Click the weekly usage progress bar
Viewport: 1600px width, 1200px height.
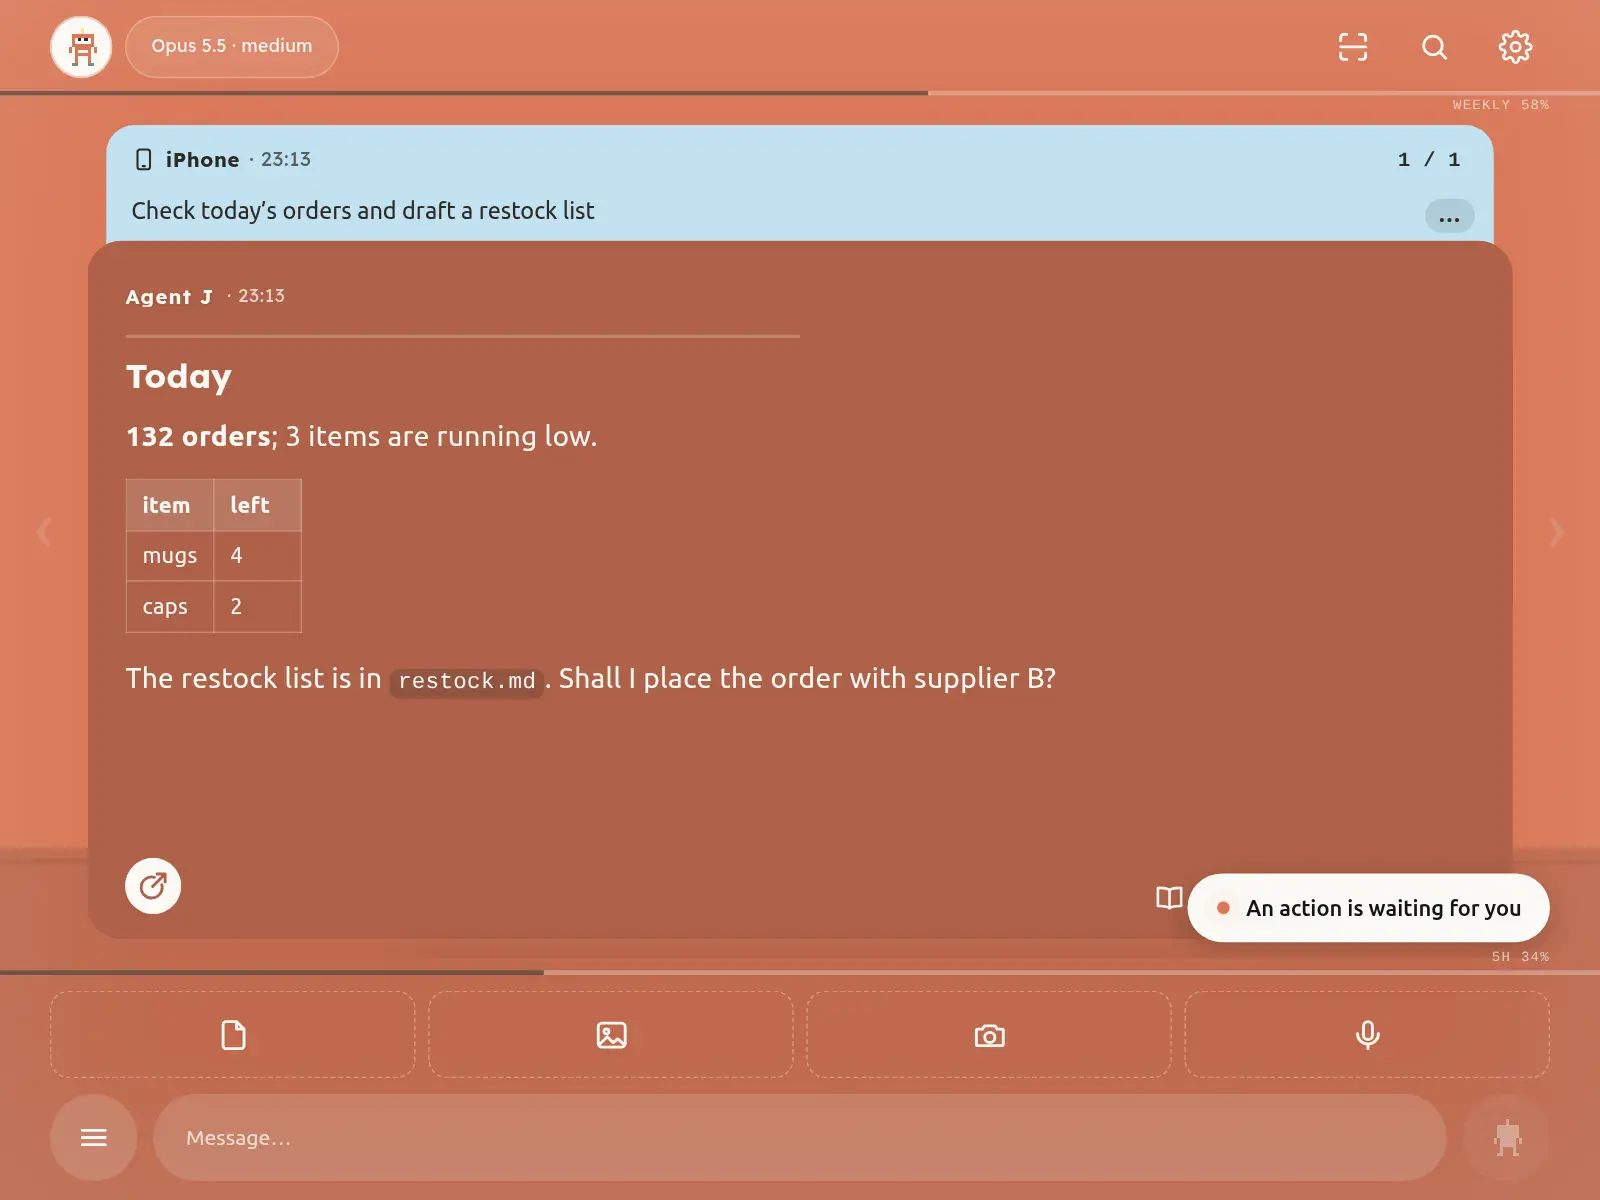coord(800,93)
